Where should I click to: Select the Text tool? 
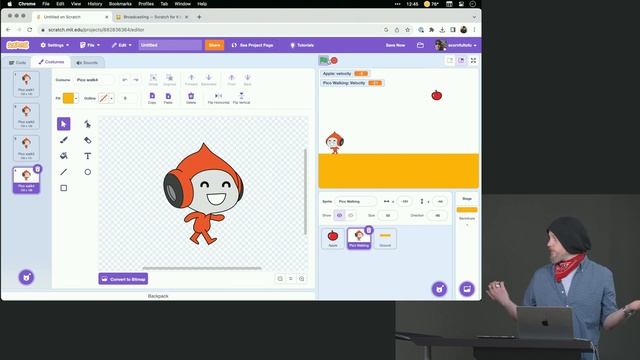pos(87,156)
